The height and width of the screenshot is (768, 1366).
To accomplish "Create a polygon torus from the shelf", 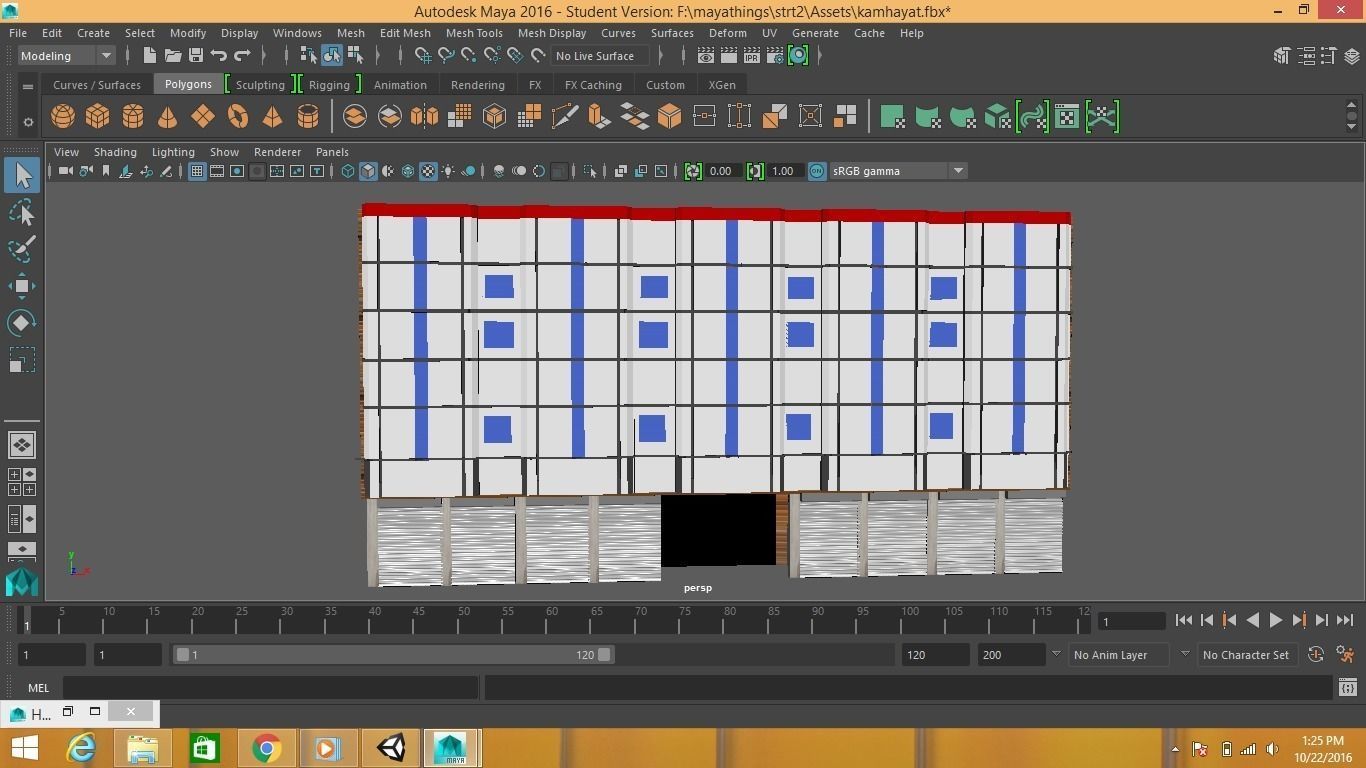I will coord(238,117).
